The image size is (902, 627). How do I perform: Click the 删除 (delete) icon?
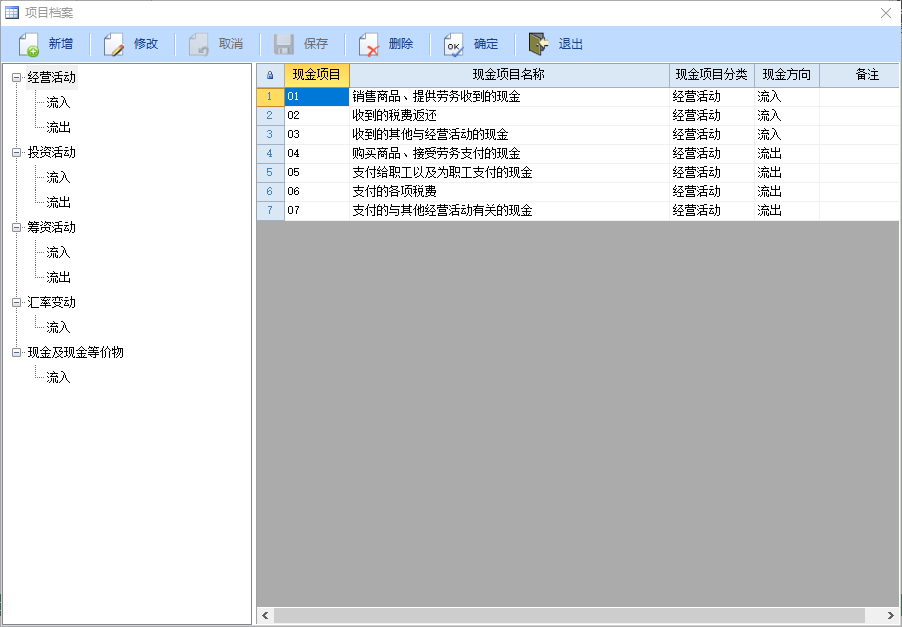(x=369, y=44)
